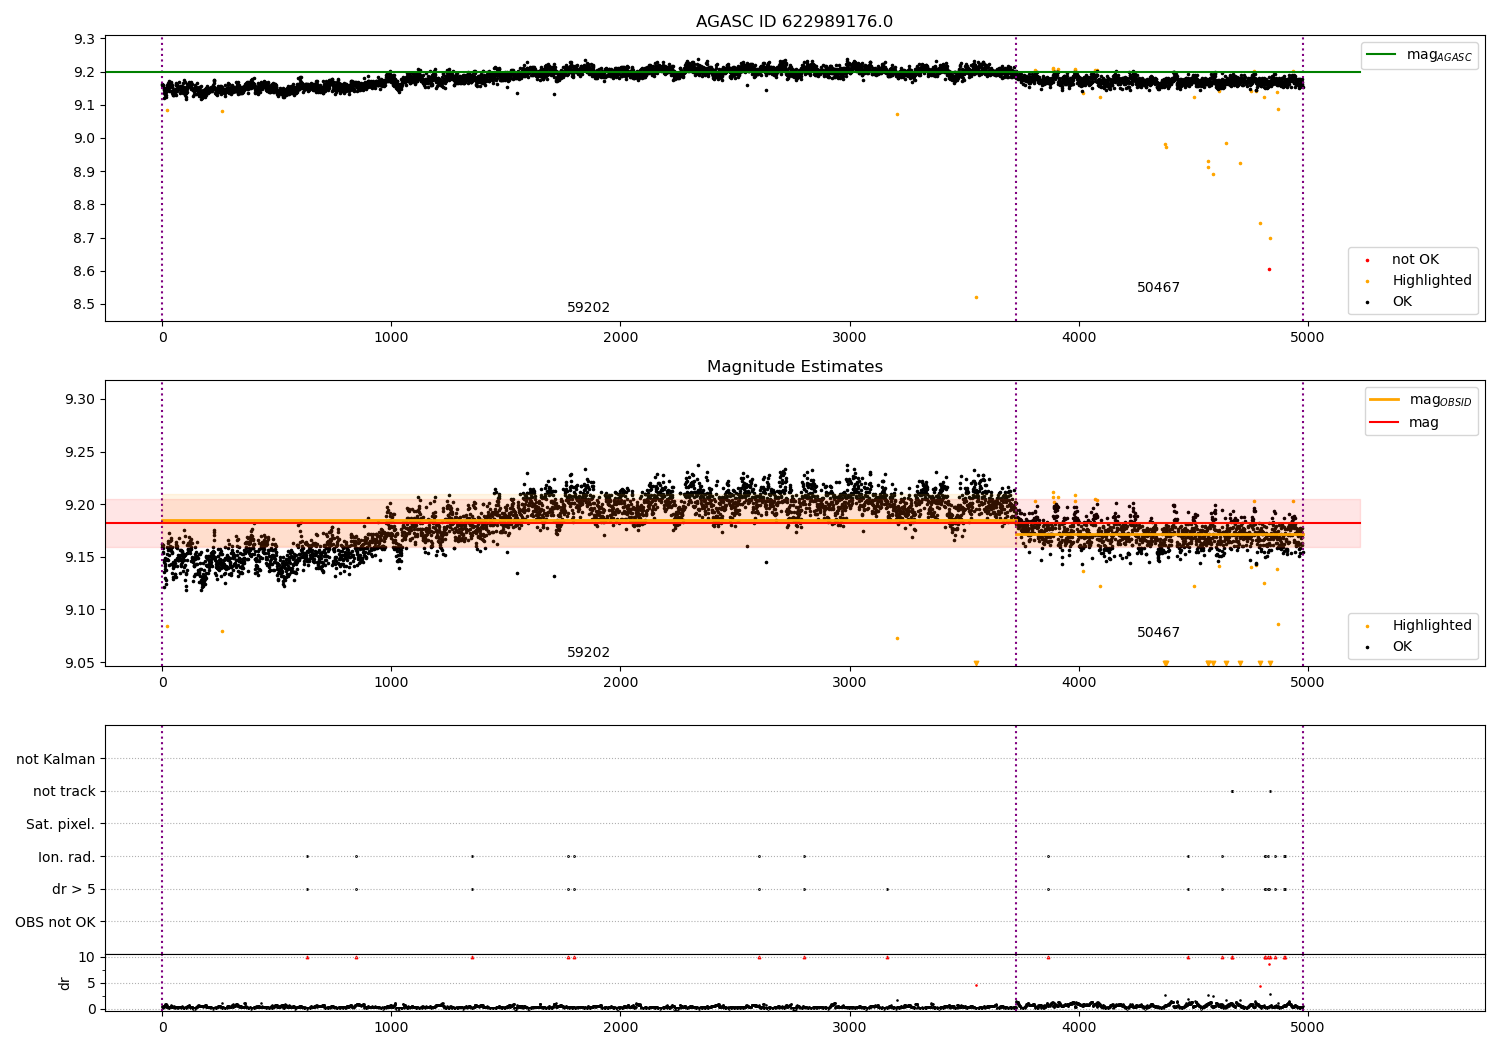Click "Highlighted" legend label in the top plot

point(1432,281)
